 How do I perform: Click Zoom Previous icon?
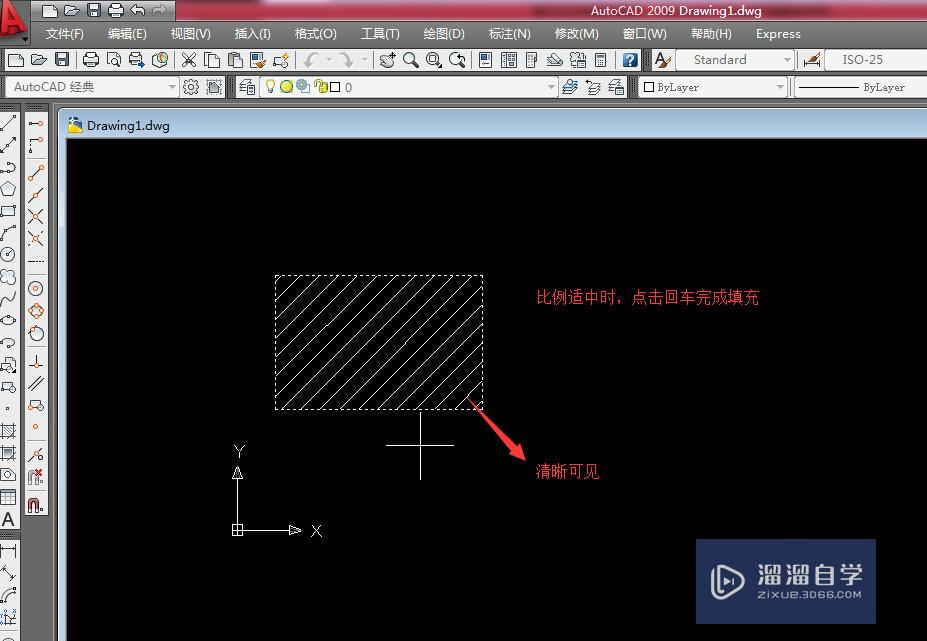tap(457, 60)
